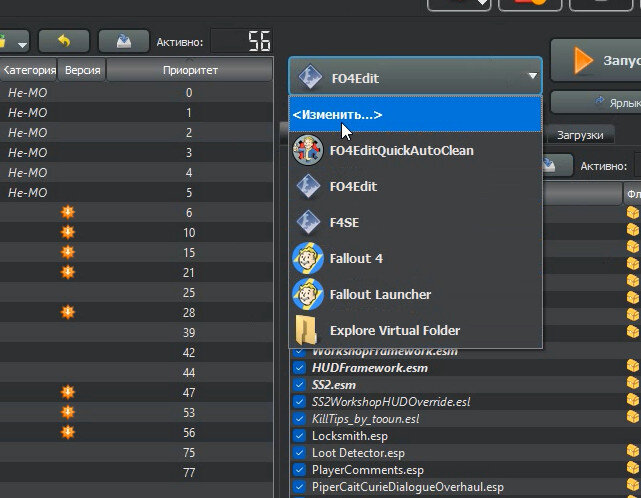Choose the <Изменить...> entry in dropdown
The height and width of the screenshot is (498, 641).
point(415,114)
